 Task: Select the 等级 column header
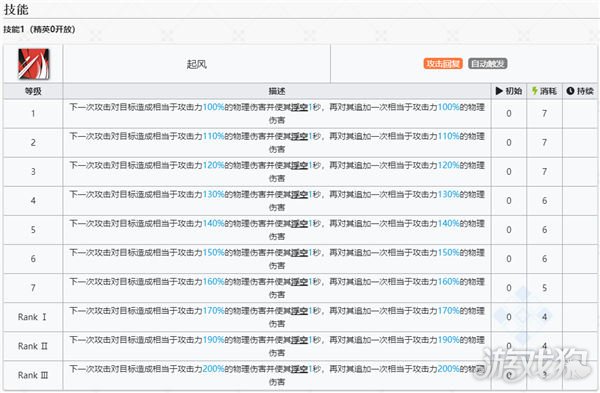[33, 91]
